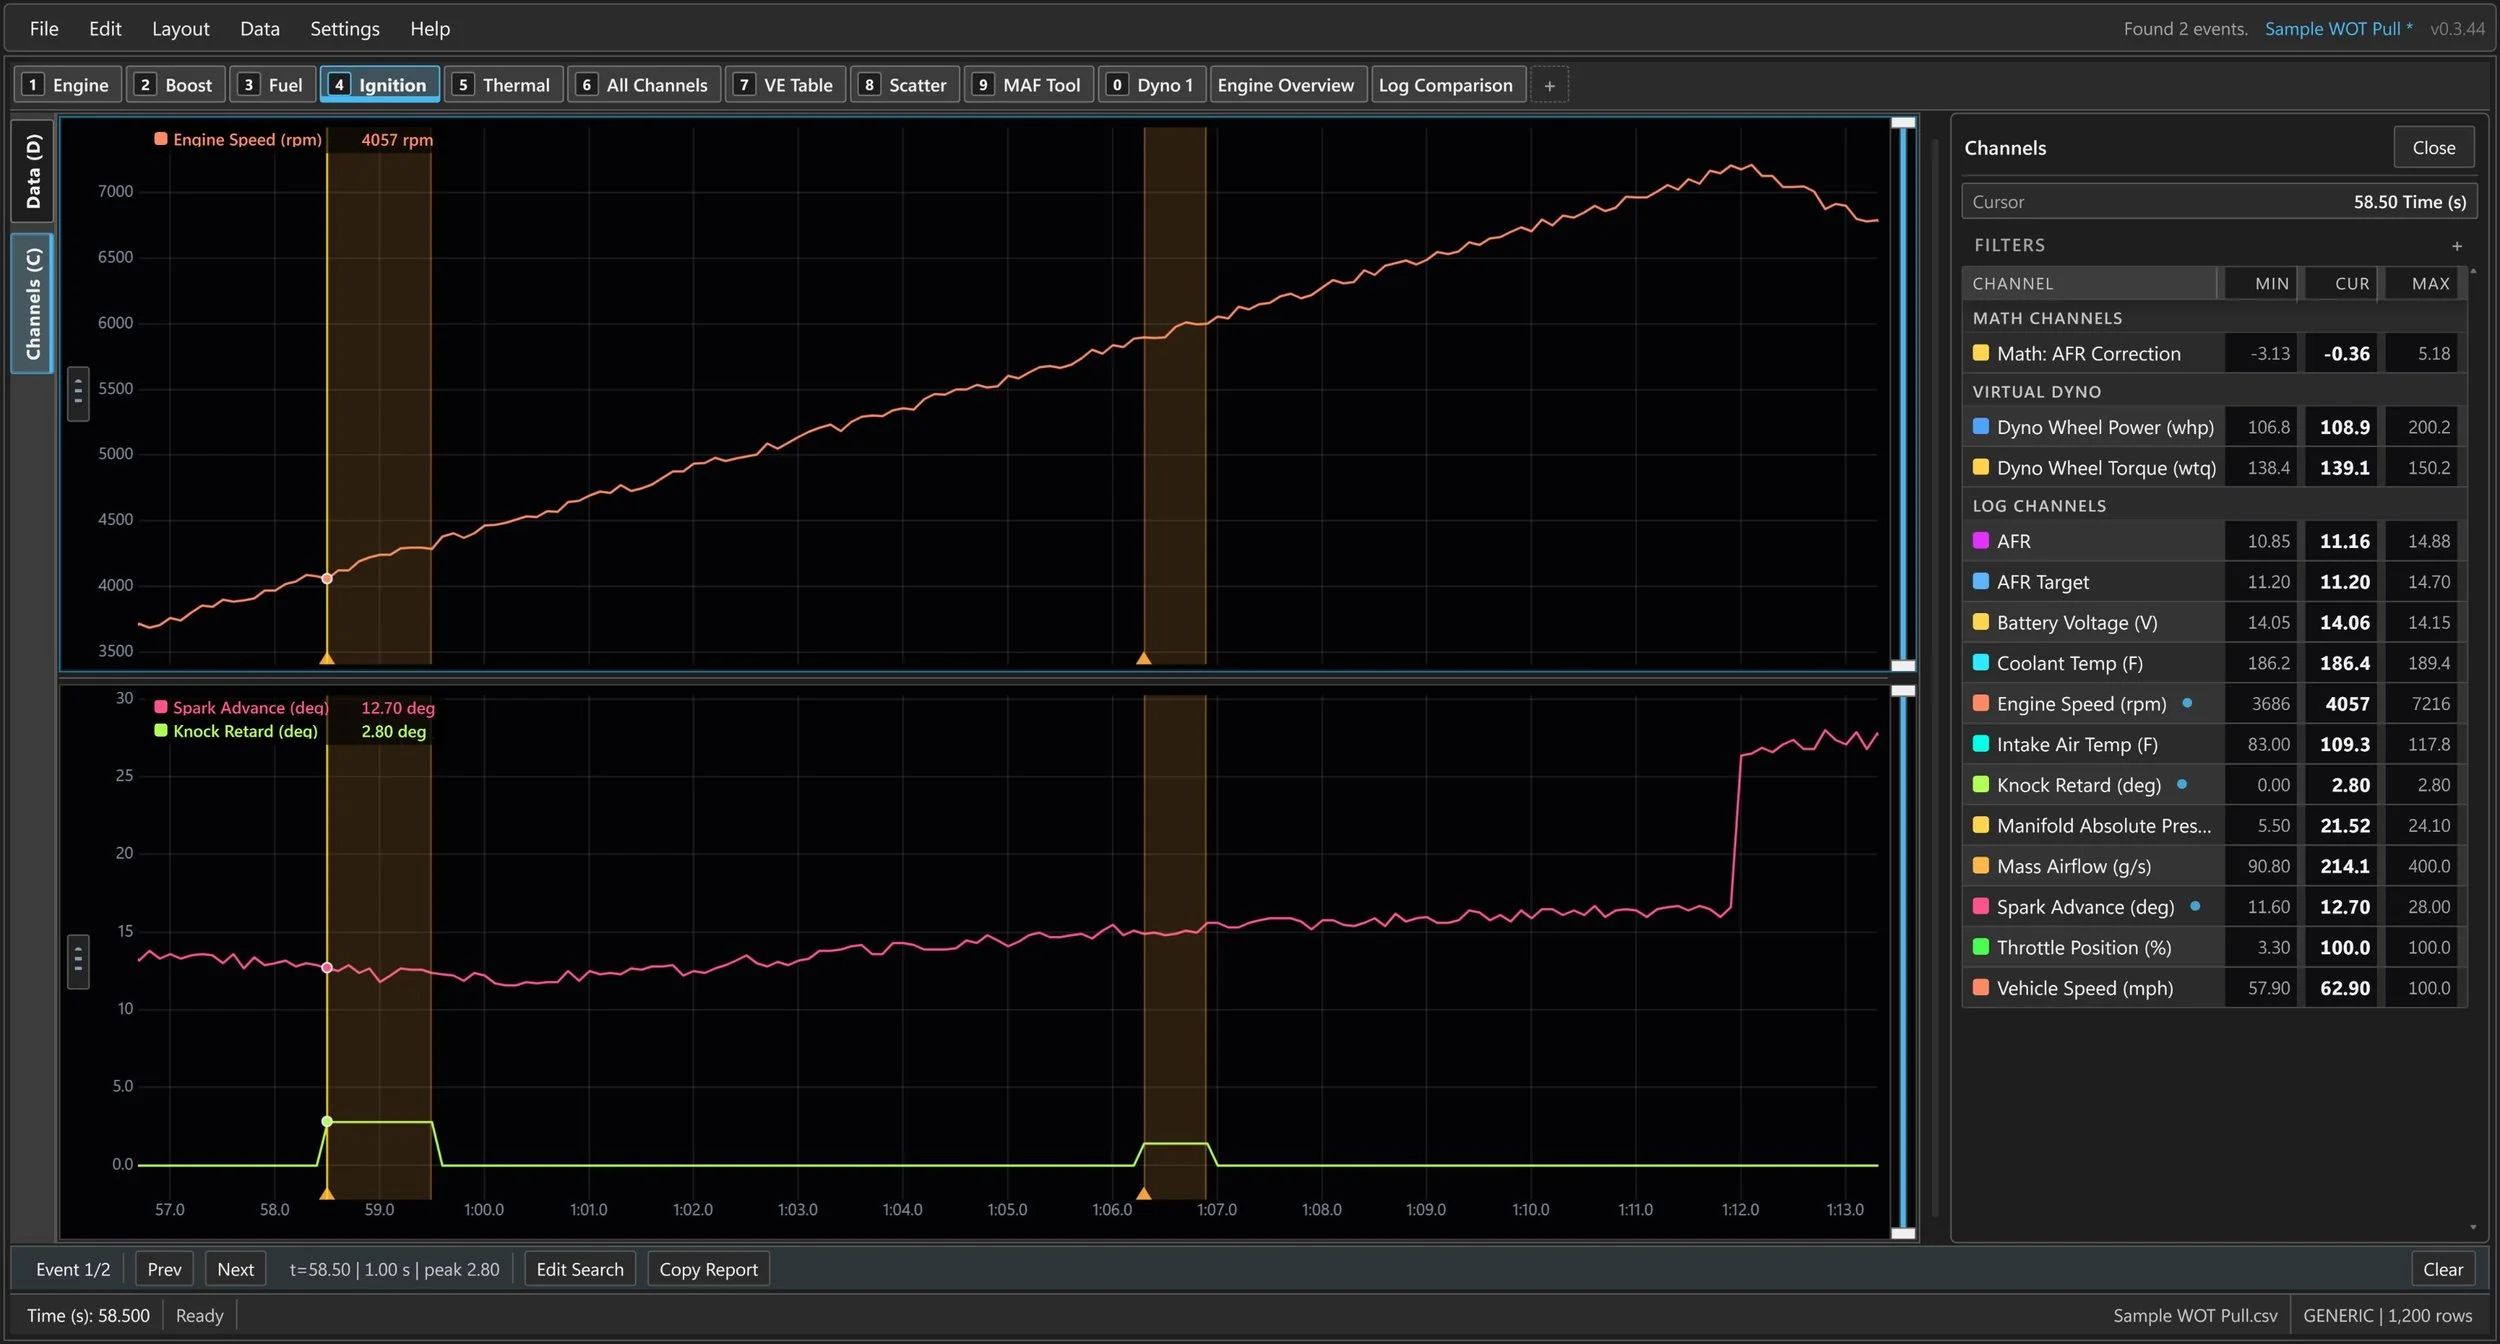Toggle the Channels (C) side panel
Screen dimensions: 2500x1344
[33, 303]
